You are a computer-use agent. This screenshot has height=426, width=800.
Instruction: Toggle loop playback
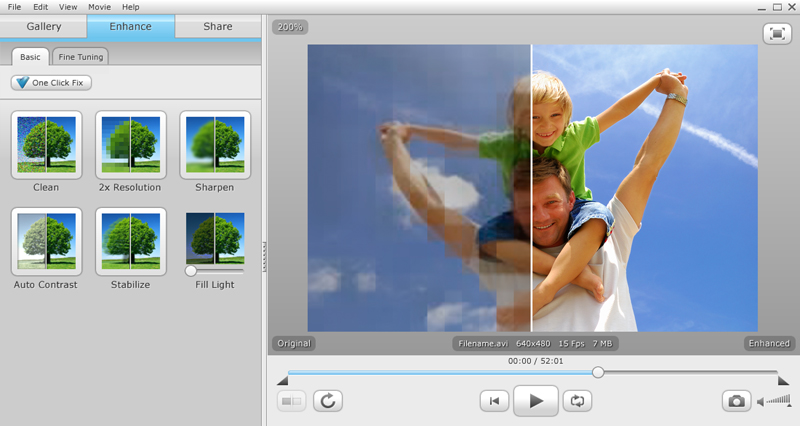[x=577, y=401]
